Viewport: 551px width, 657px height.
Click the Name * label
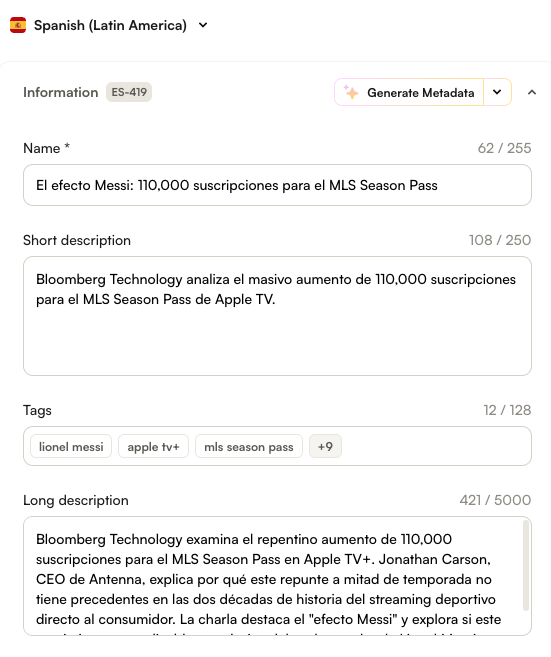tap(47, 148)
